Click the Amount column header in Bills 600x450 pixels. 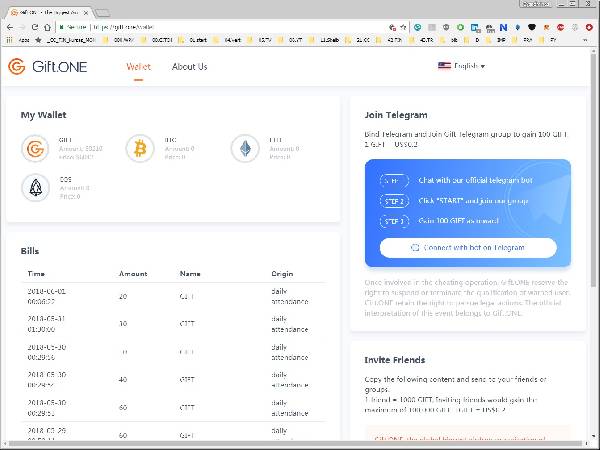coord(133,274)
